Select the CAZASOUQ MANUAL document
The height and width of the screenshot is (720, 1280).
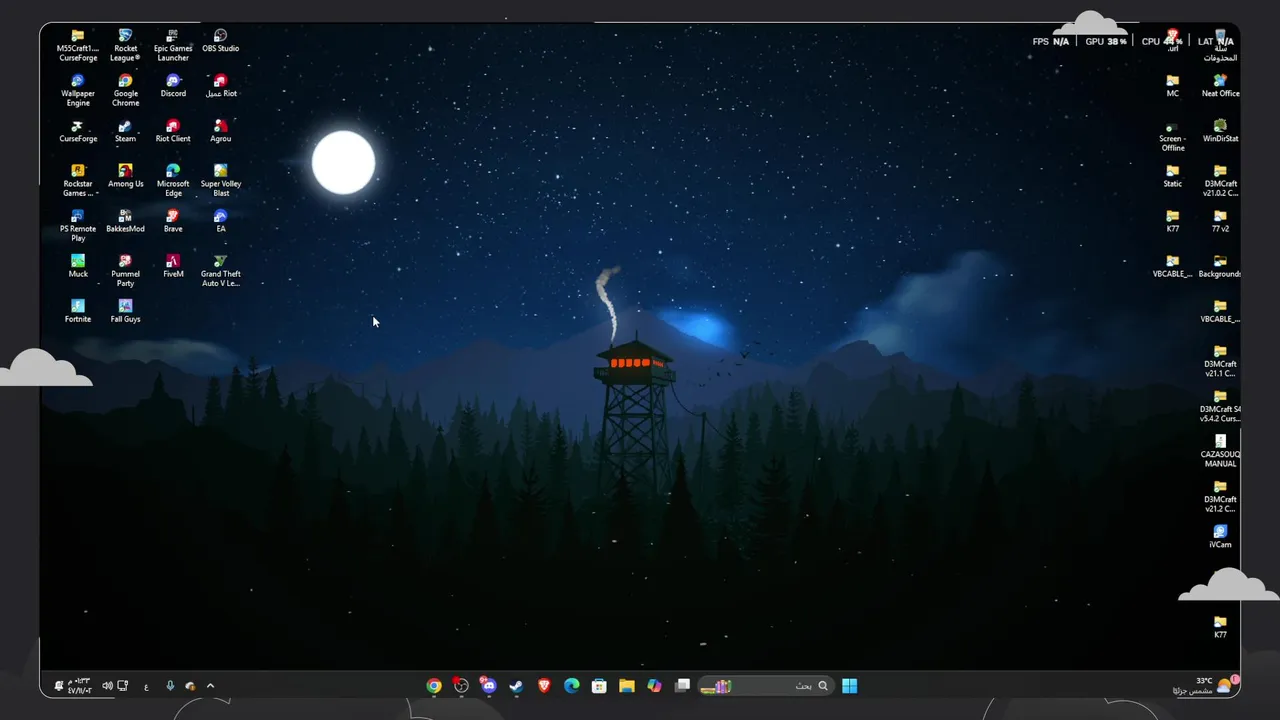coord(1220,451)
